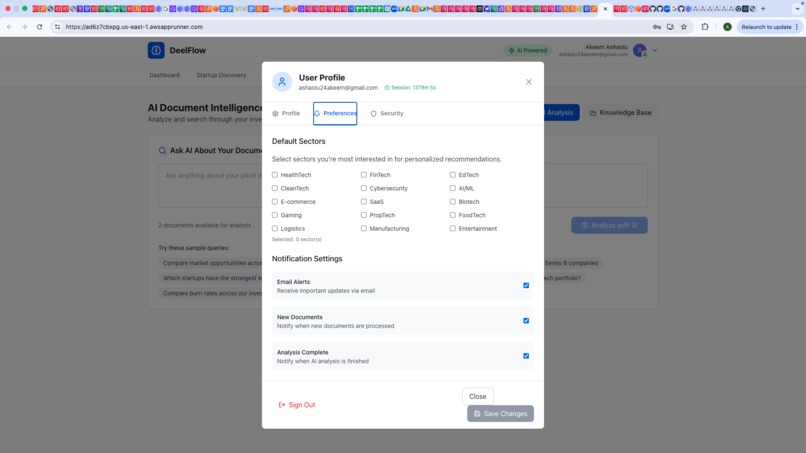The image size is (806, 453).
Task: Click '2 documents available for analysis' text
Action: click(205, 225)
